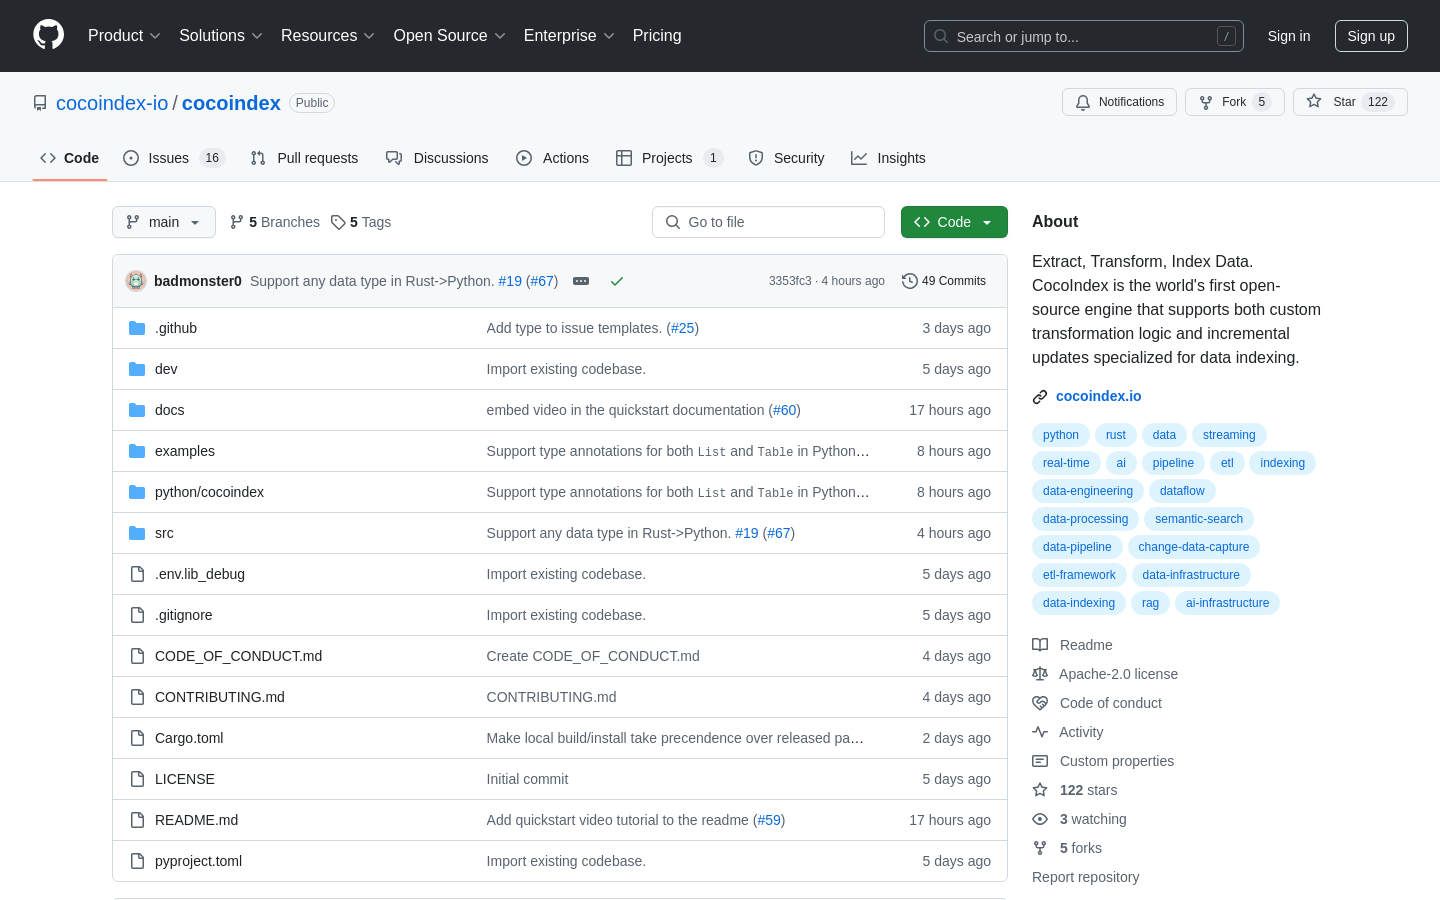
Task: Switch to the Security tab
Action: pos(786,158)
